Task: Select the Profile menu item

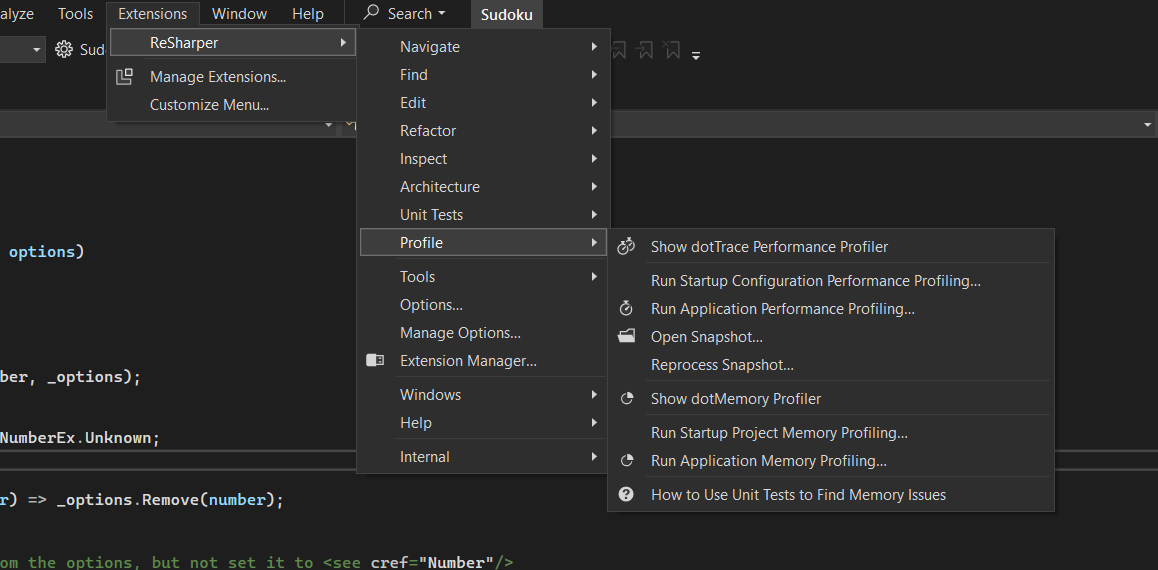Action: click(x=484, y=242)
